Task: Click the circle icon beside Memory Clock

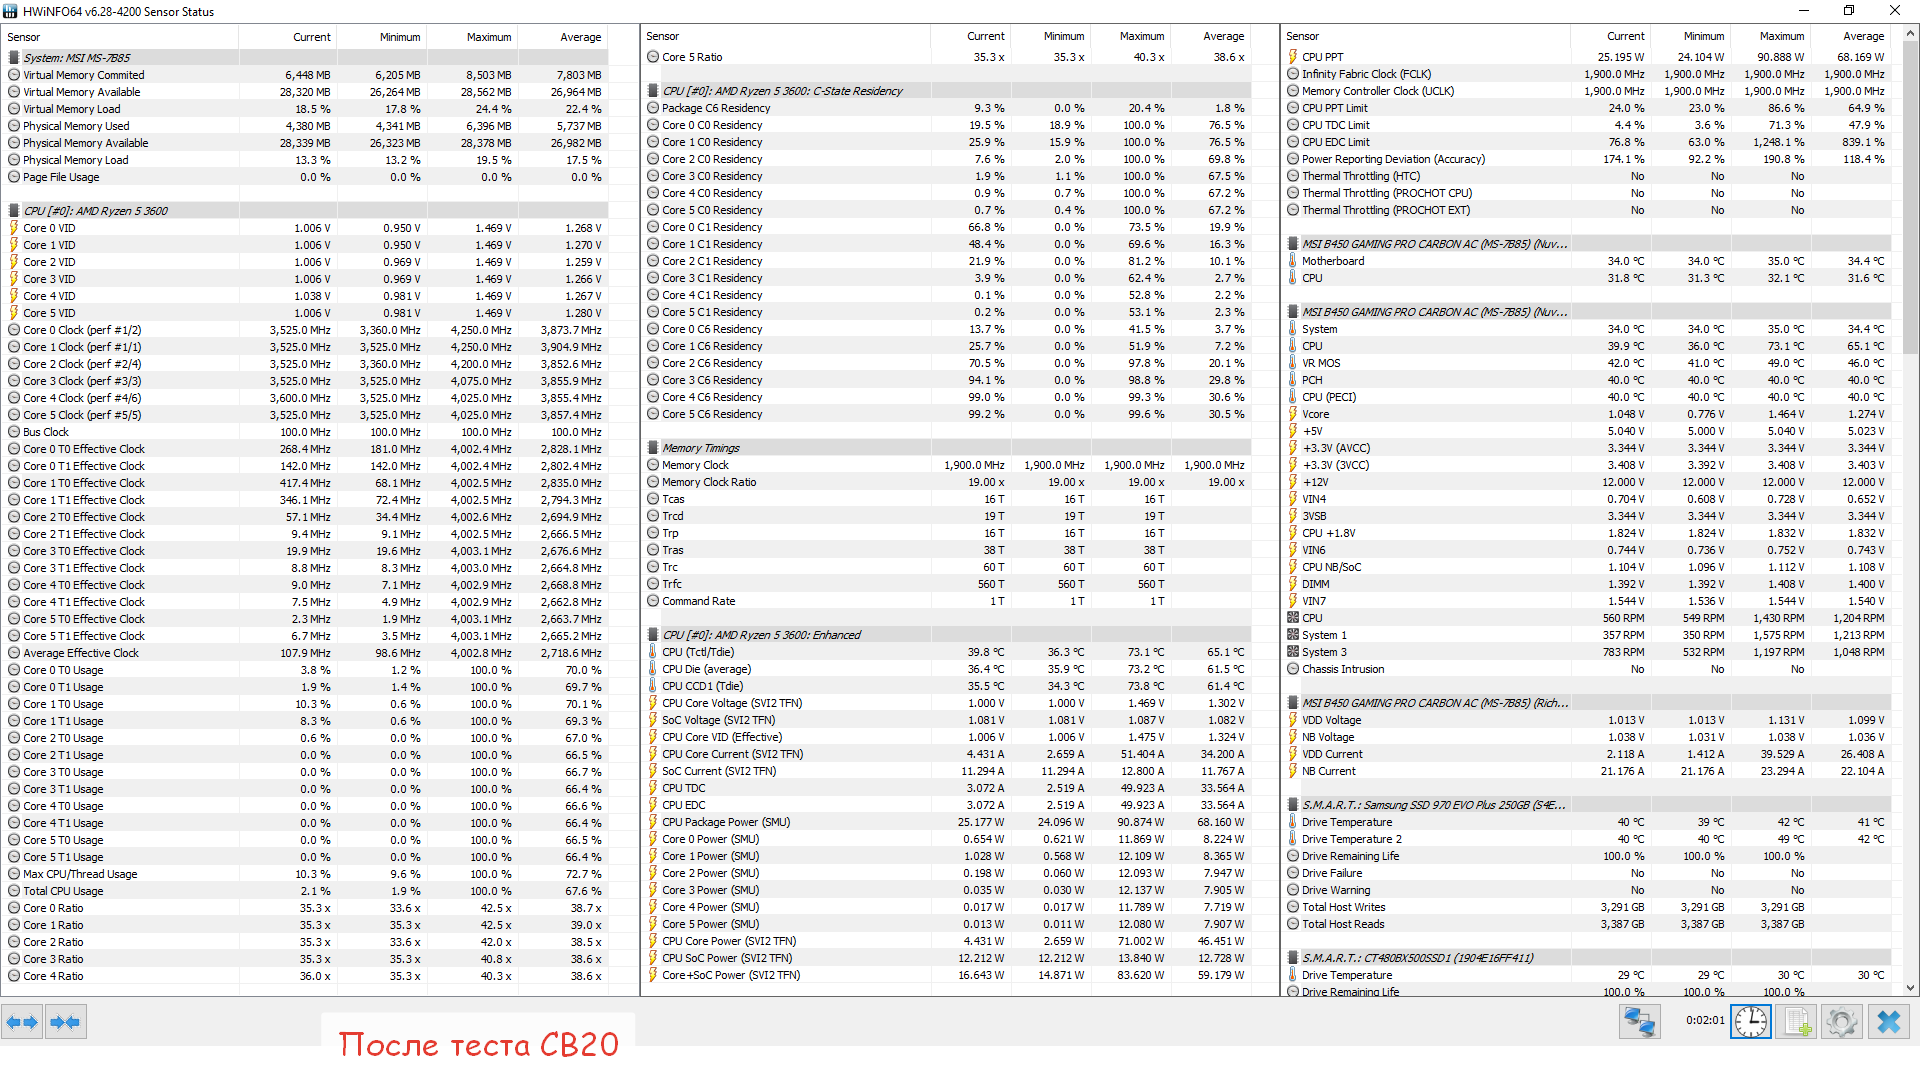Action: (x=653, y=465)
